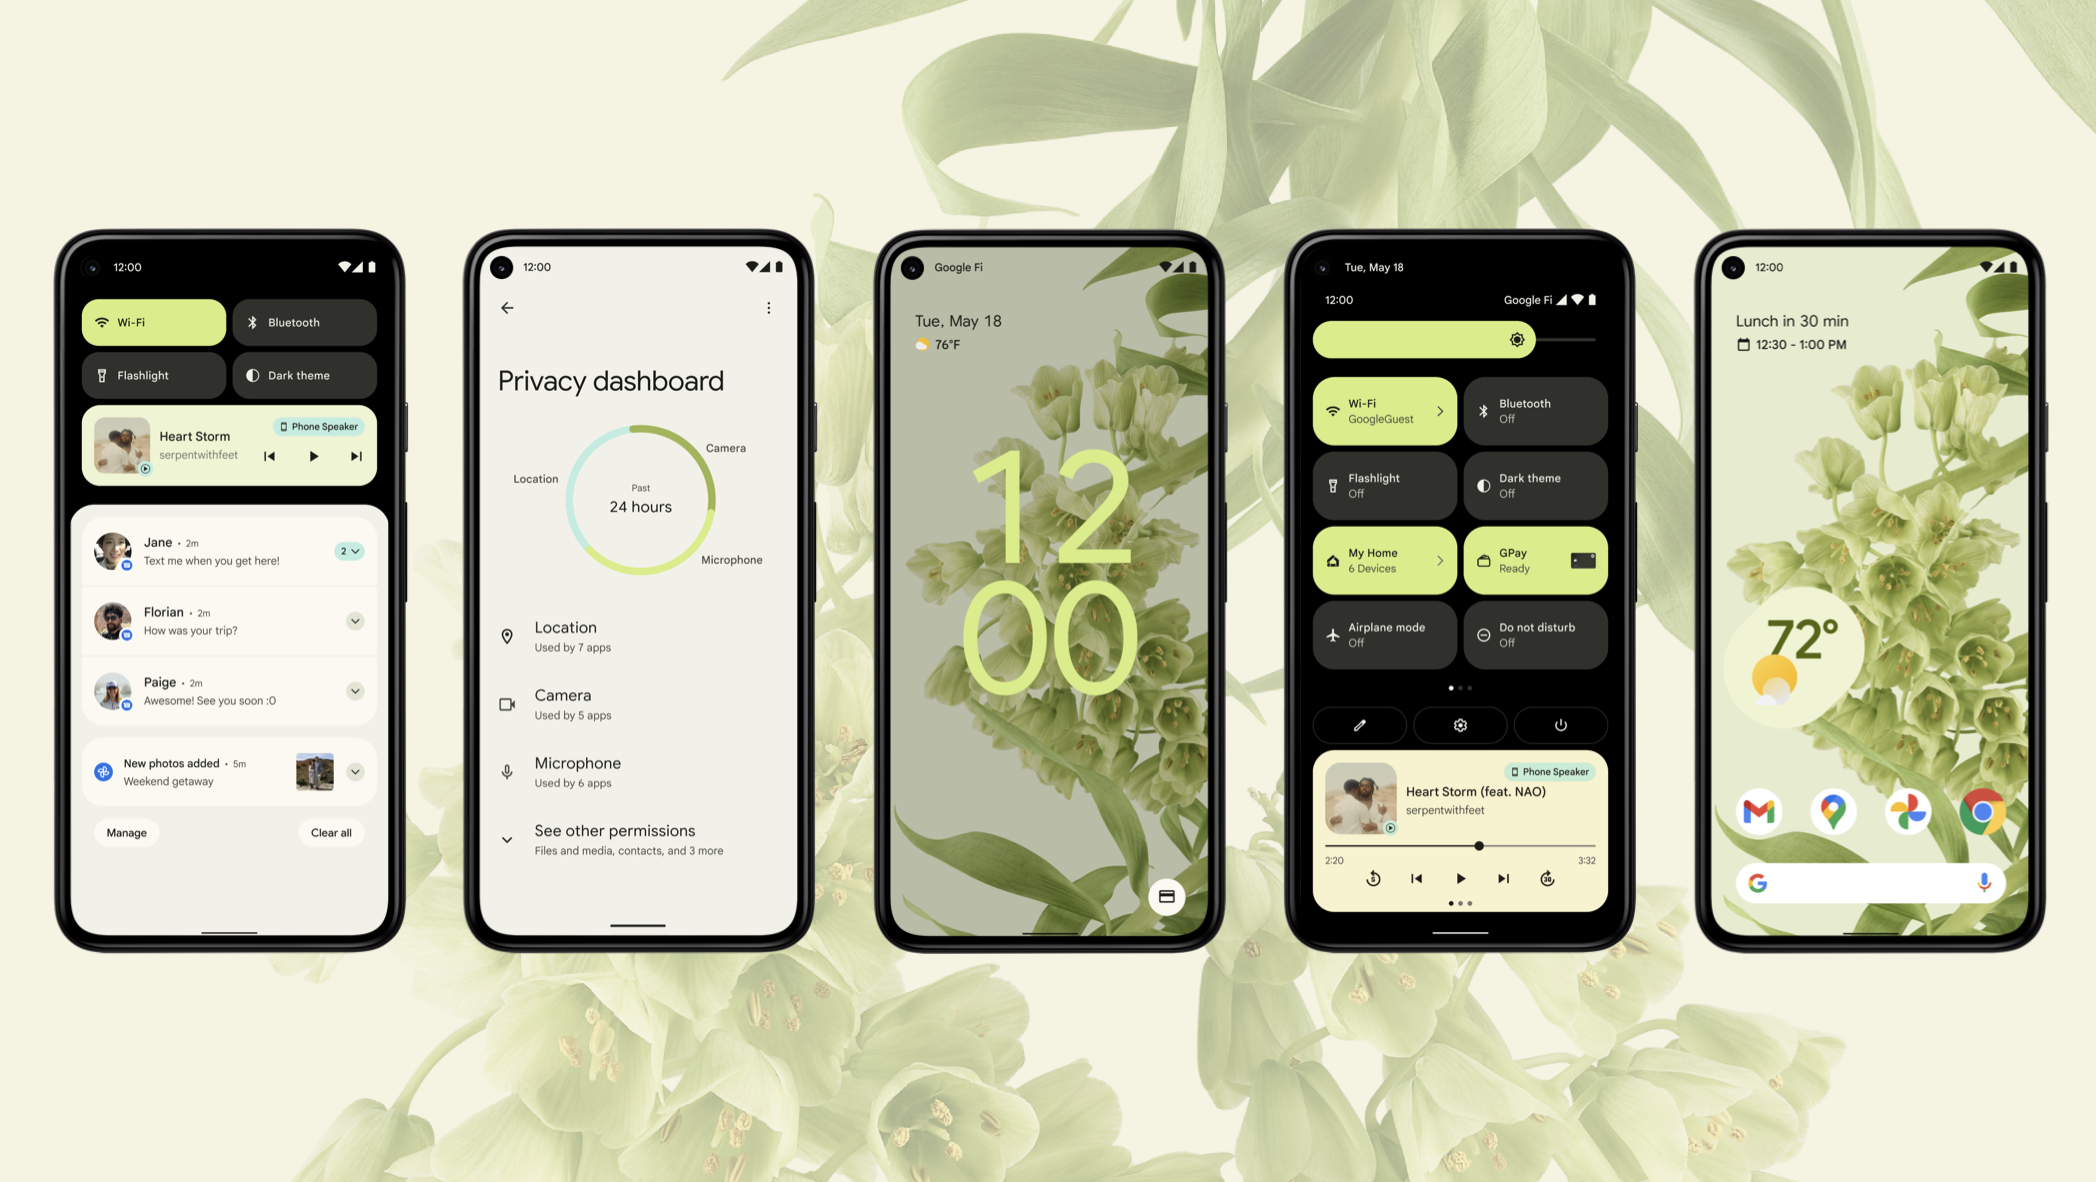Manage notification preferences
2096x1182 pixels.
(127, 832)
